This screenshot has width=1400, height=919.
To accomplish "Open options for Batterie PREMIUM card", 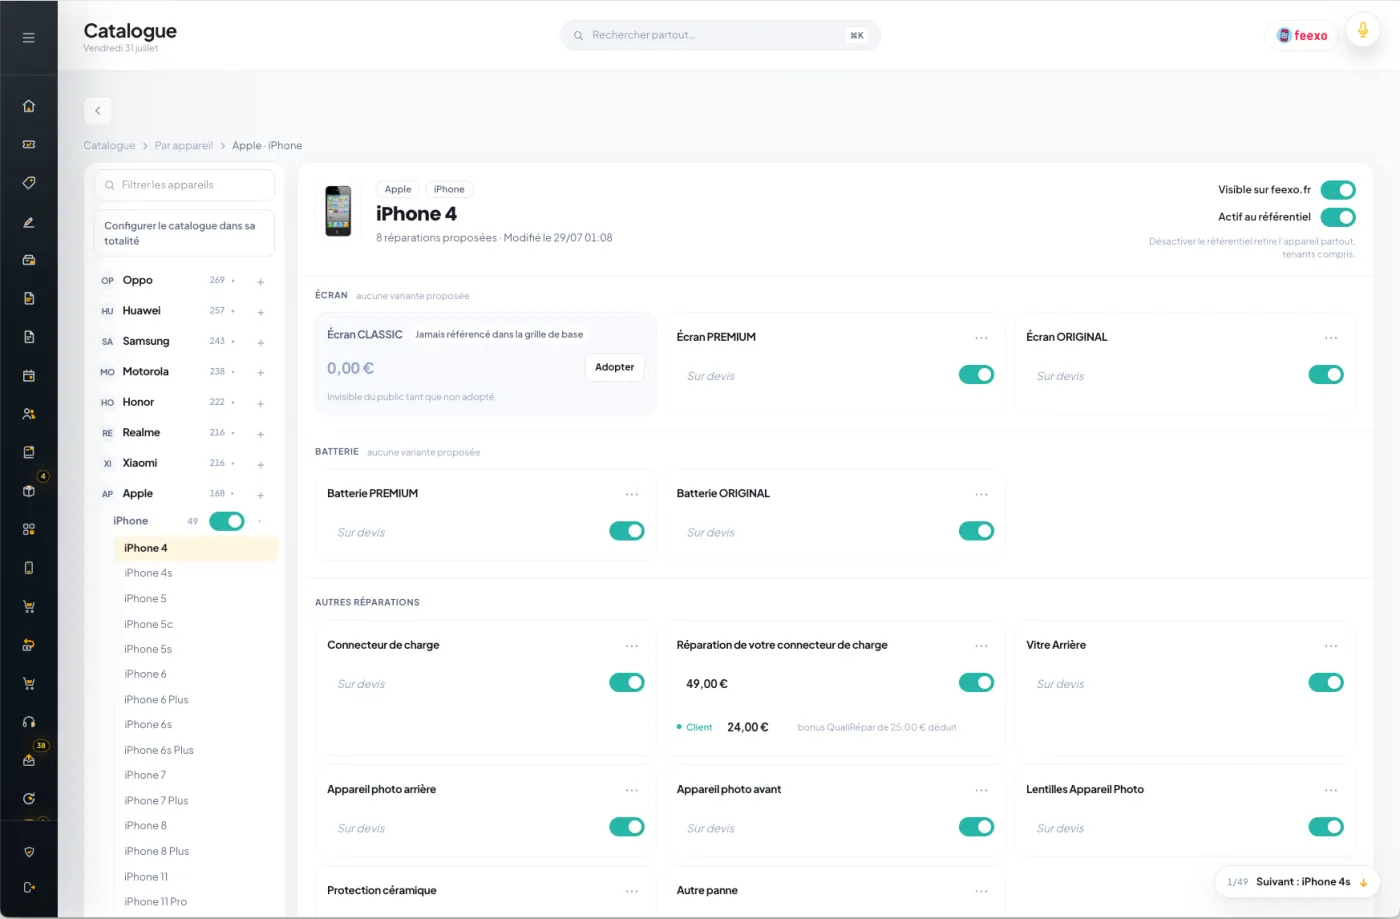I will coord(632,494).
